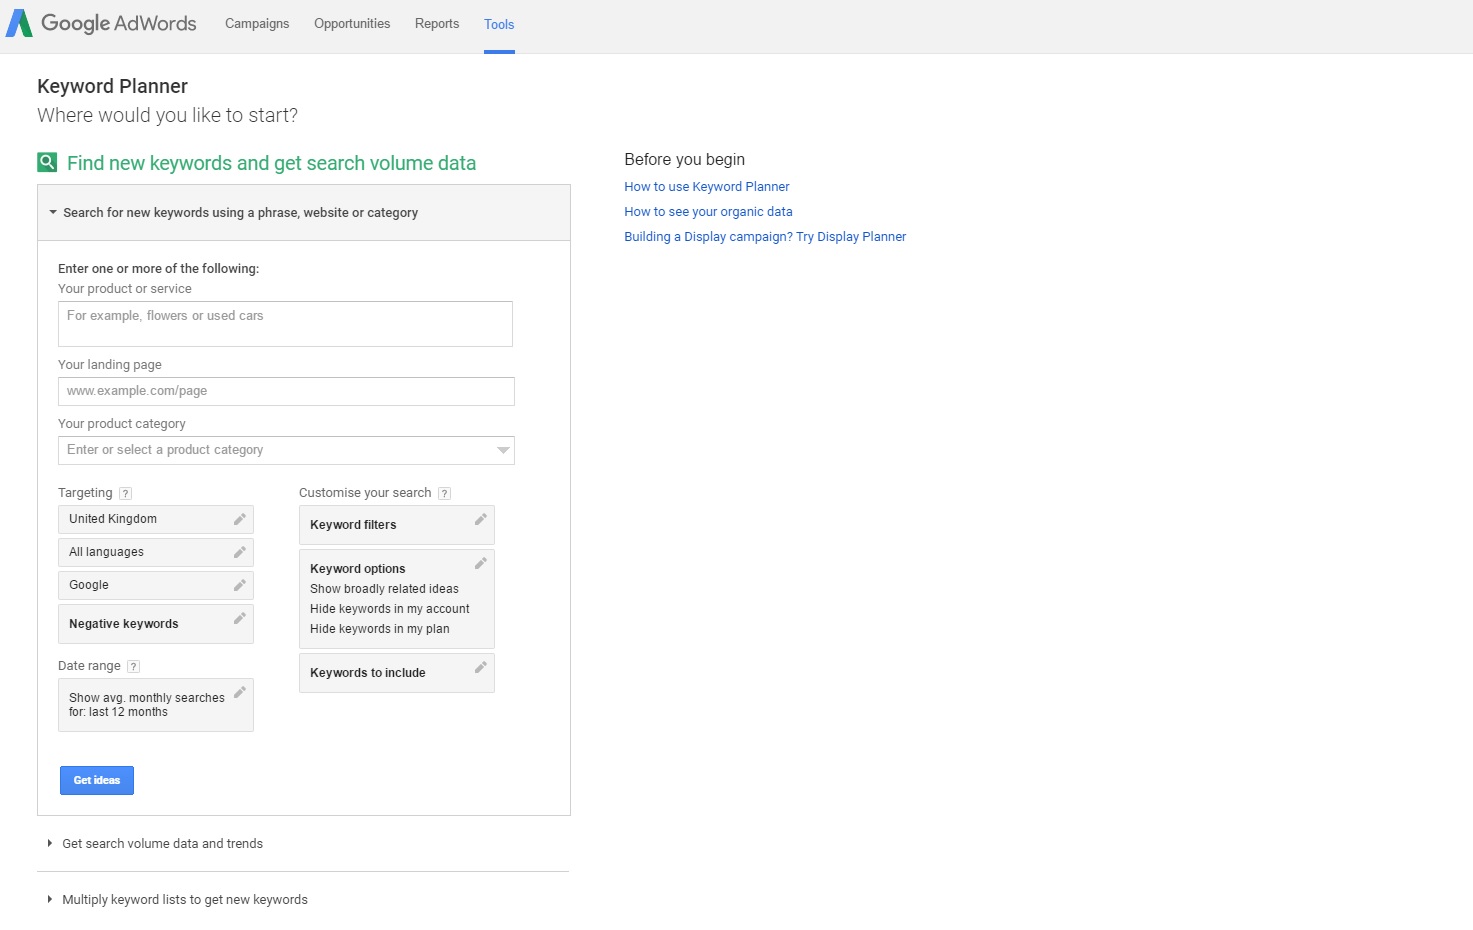This screenshot has width=1473, height=930.
Task: Edit Keywords to include pencil icon
Action: tap(481, 667)
